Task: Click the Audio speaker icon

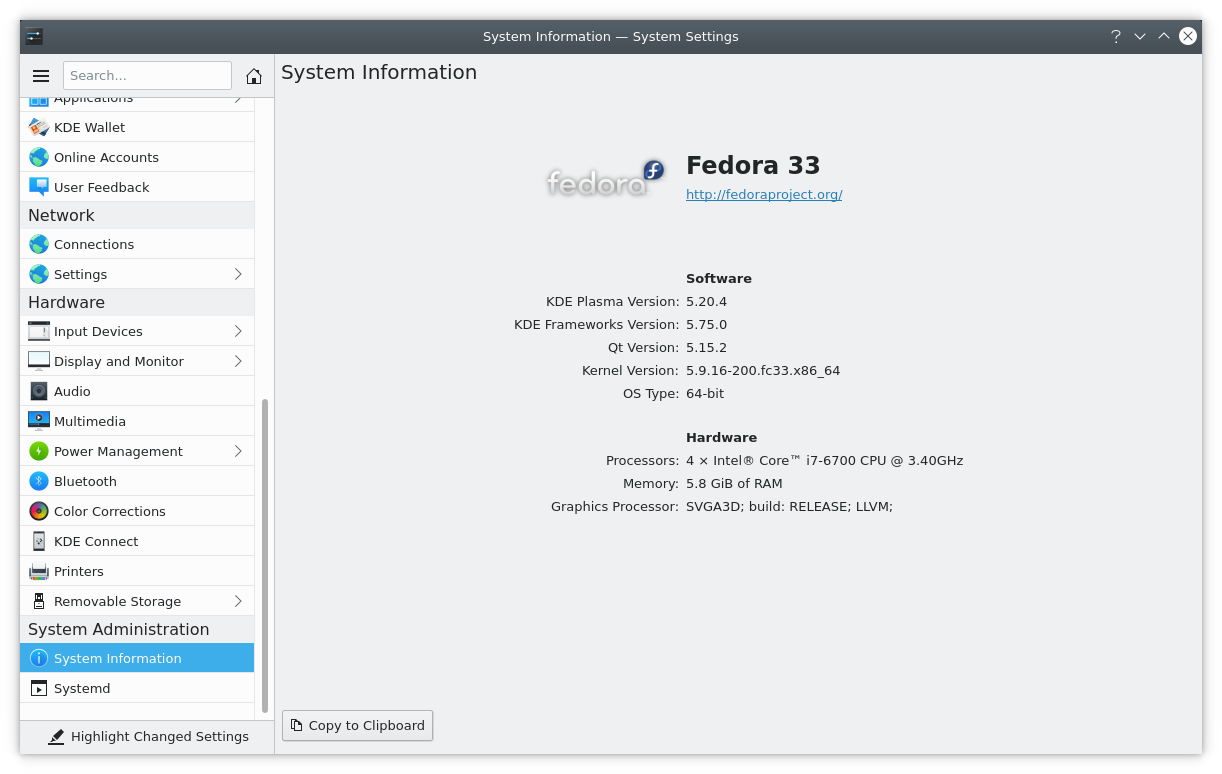Action: (x=39, y=391)
